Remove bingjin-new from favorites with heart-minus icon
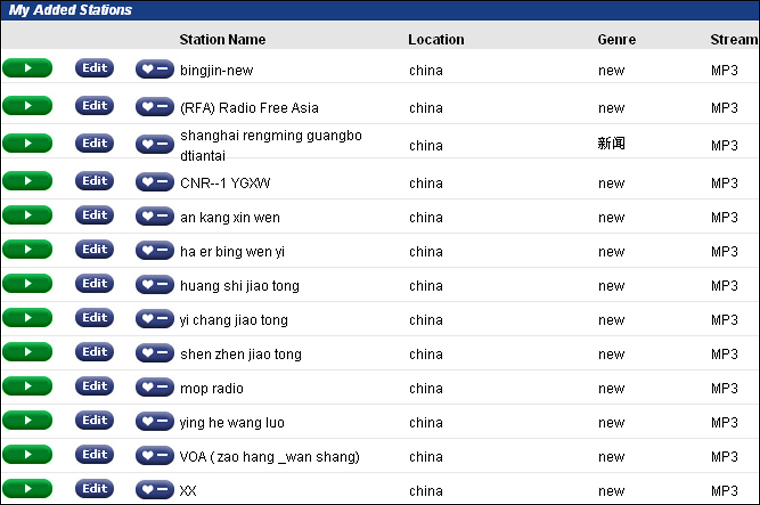 pos(154,69)
